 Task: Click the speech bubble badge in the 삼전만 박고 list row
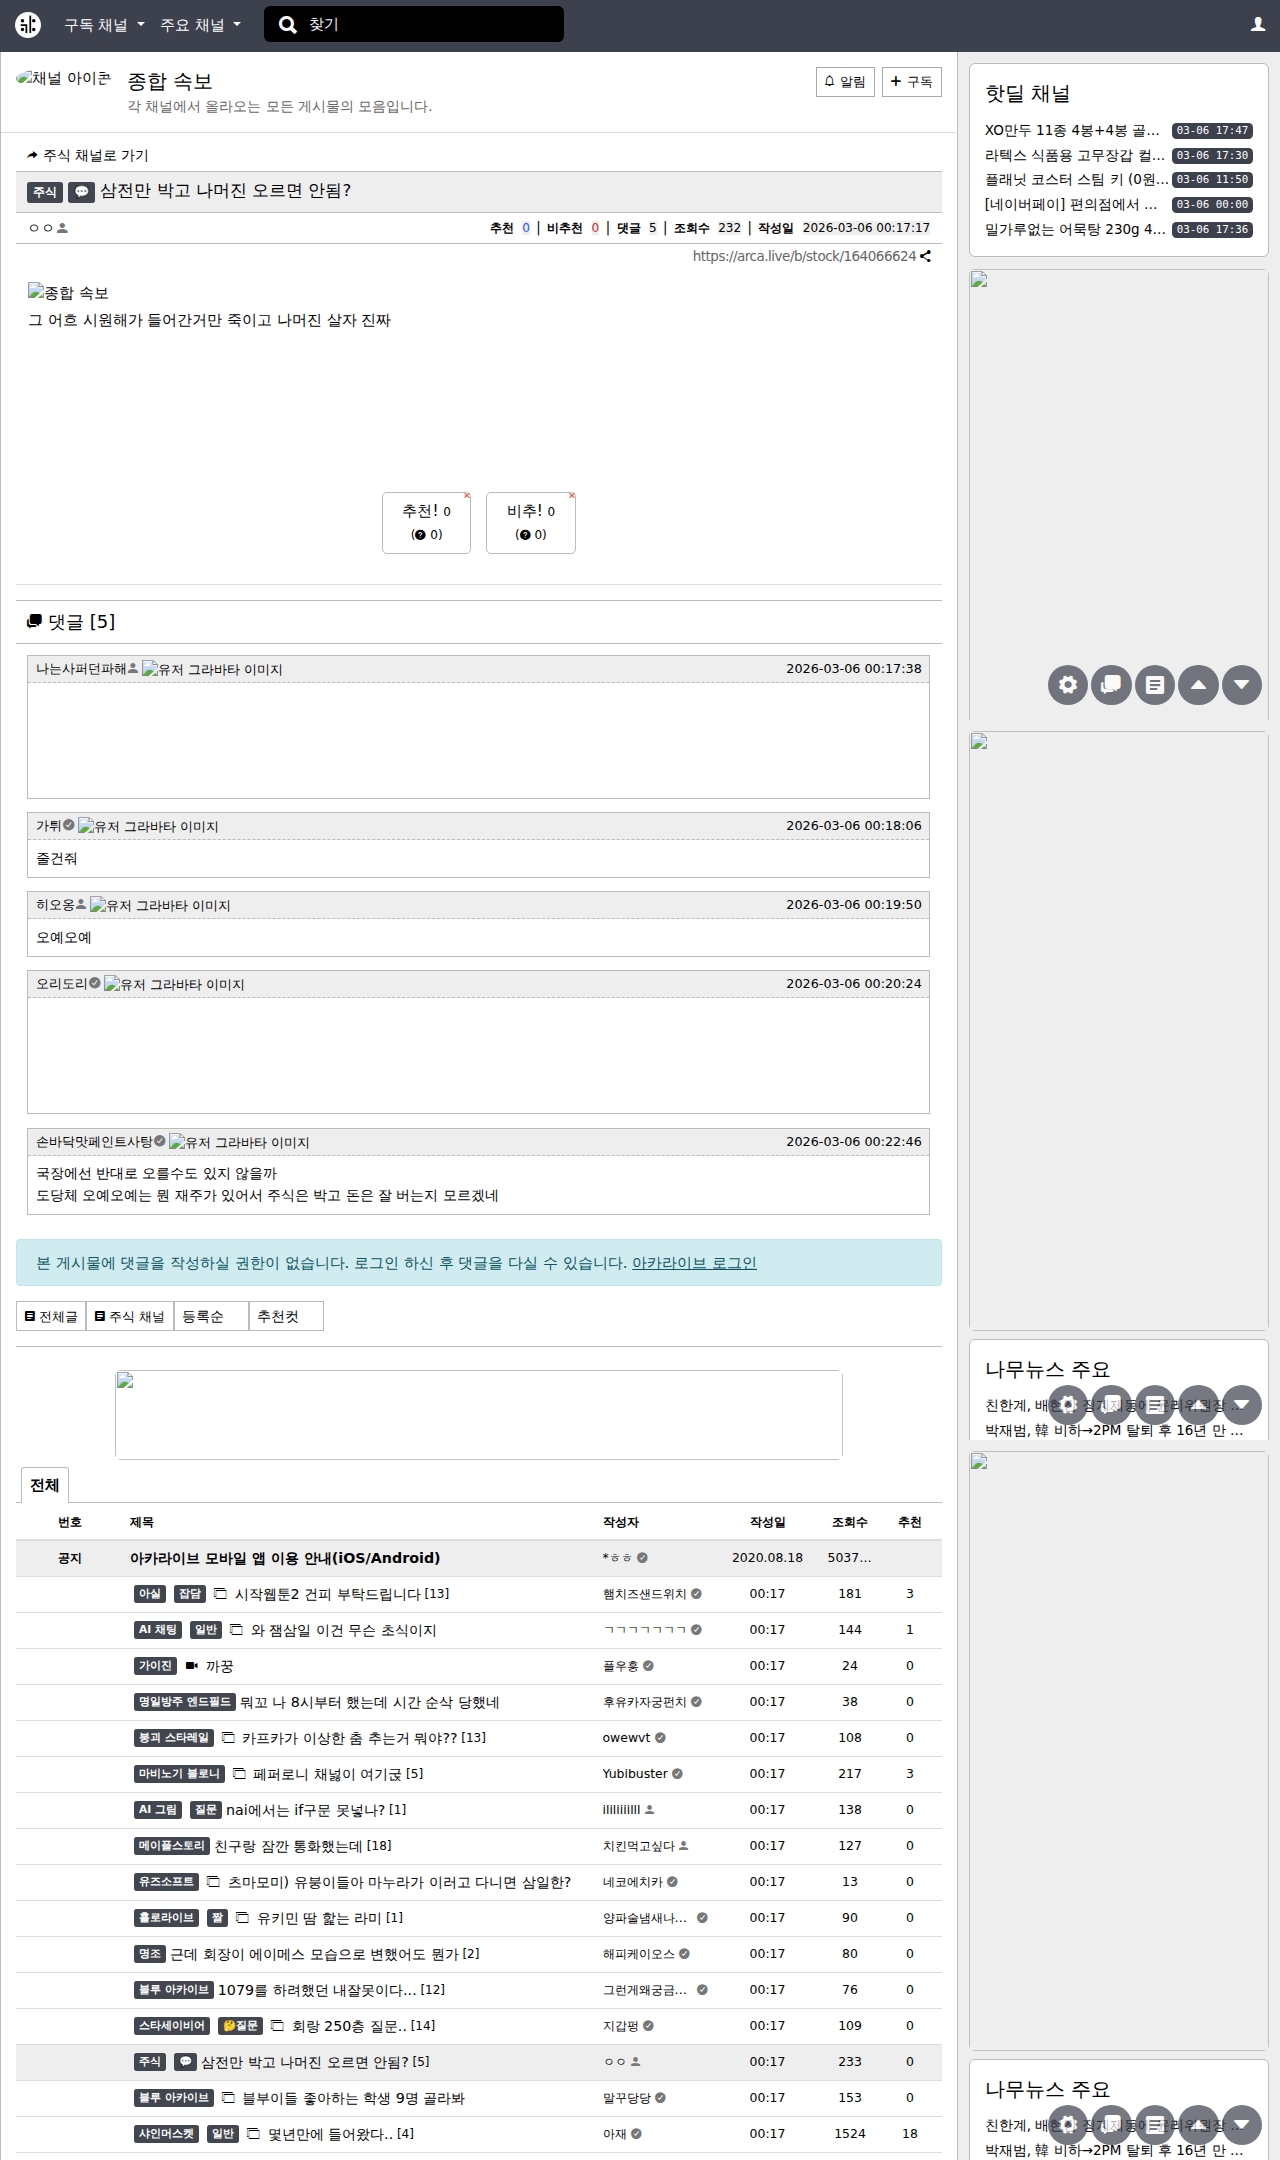(185, 2062)
